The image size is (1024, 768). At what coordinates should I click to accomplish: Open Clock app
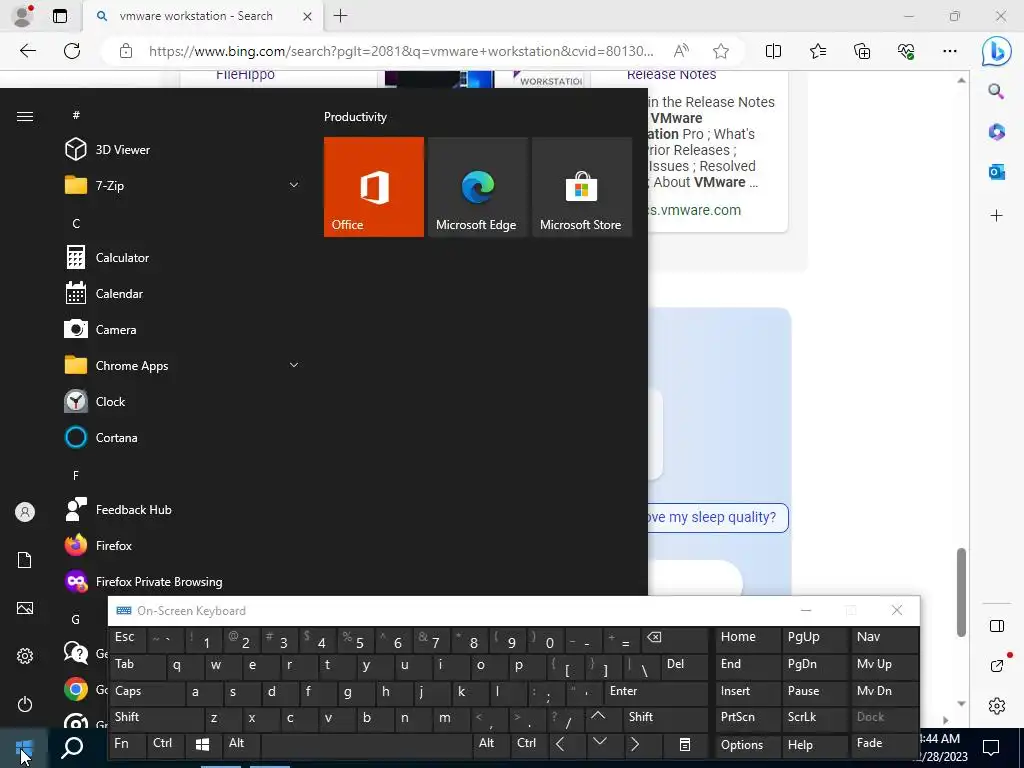[x=182, y=401]
